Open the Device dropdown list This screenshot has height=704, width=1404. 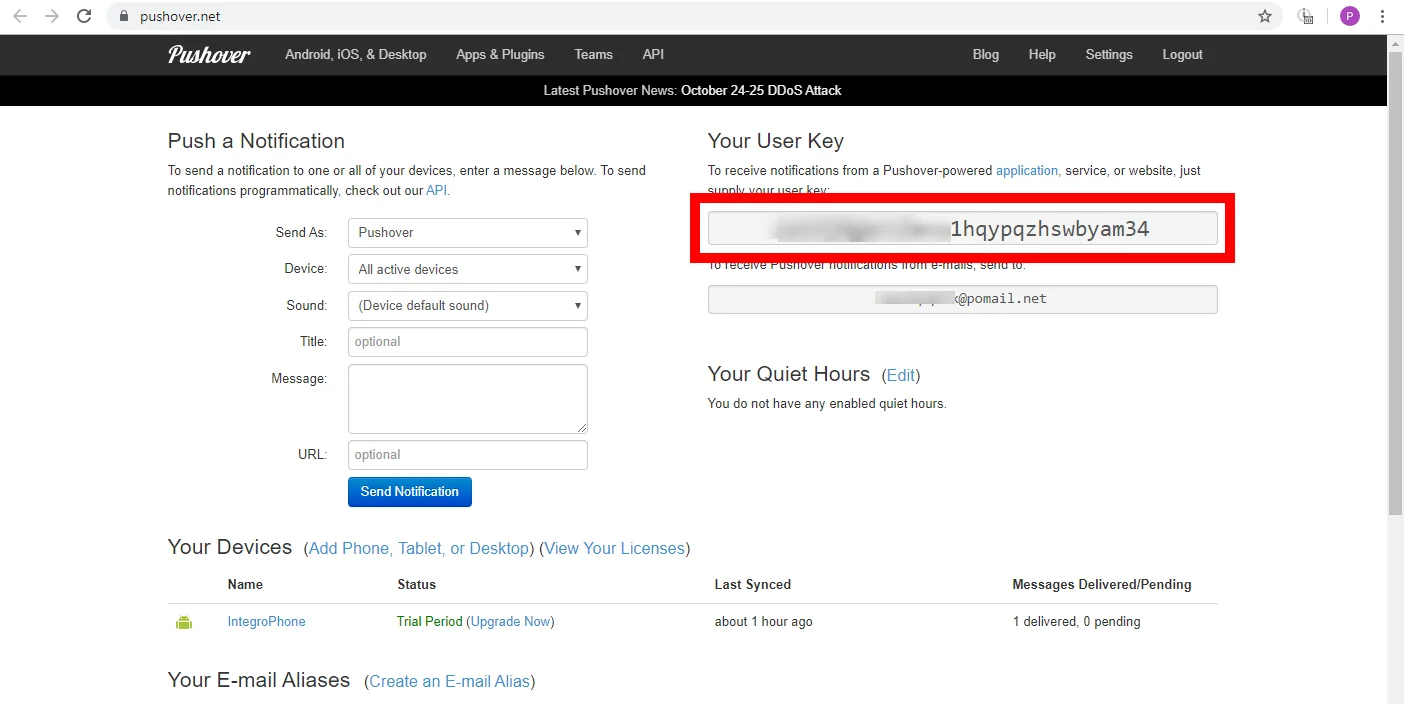468,269
